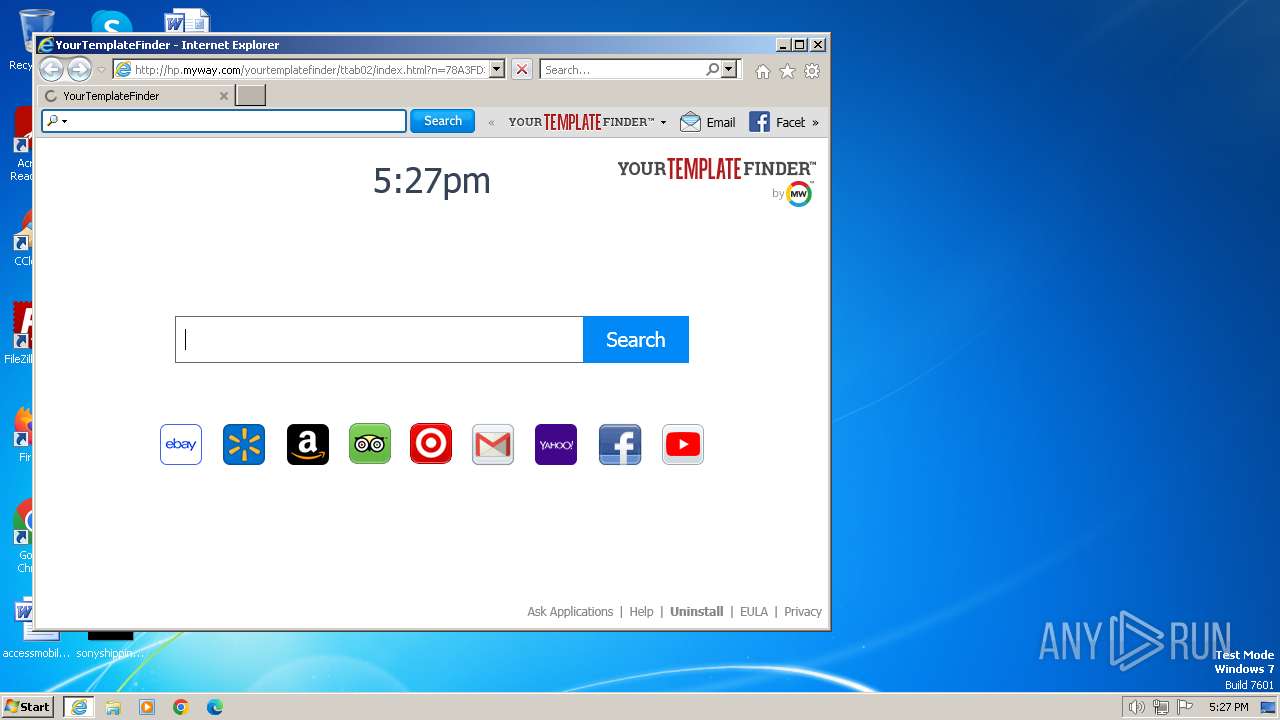Viewport: 1280px width, 720px height.
Task: Click the IE address bar URL
Action: pos(310,70)
